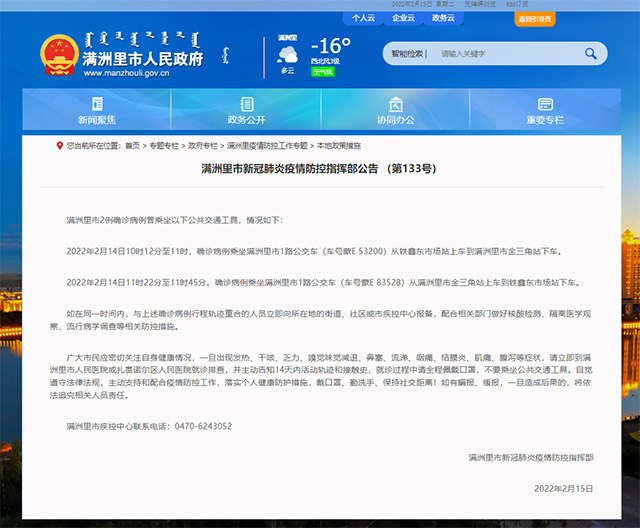Image resolution: width=640 pixels, height=528 pixels.
Task: Click the 协同办公 building icon
Action: coord(395,104)
